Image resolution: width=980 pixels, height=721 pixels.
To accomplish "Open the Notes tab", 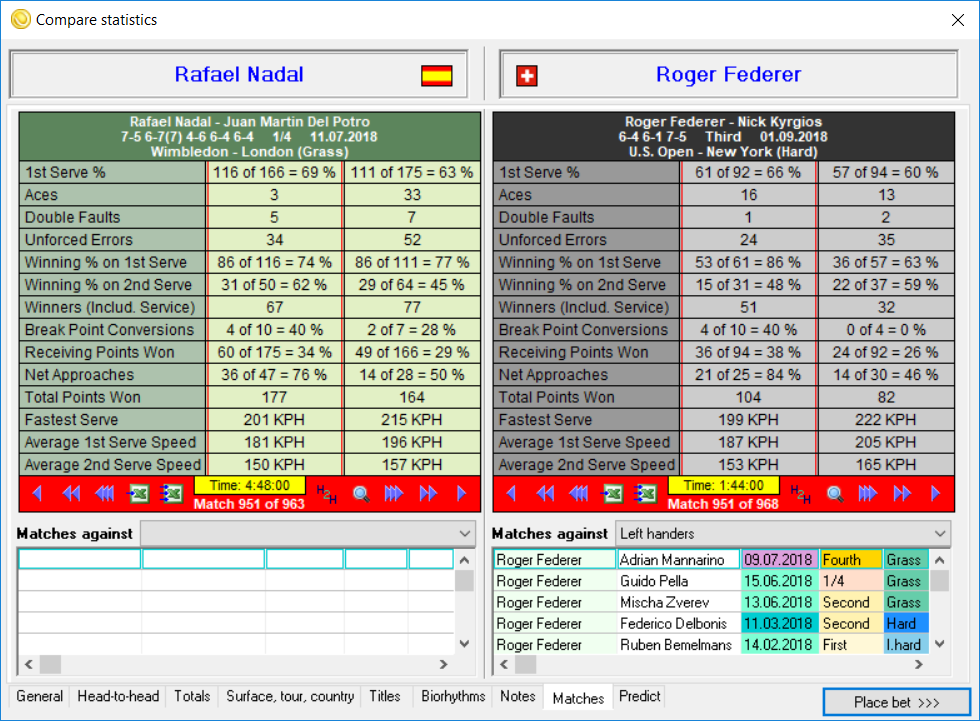I will point(518,696).
